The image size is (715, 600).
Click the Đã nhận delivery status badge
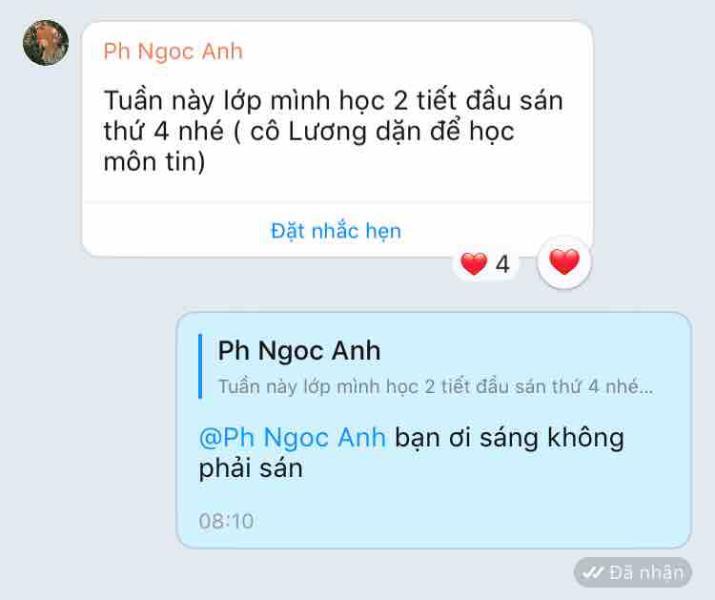[633, 572]
